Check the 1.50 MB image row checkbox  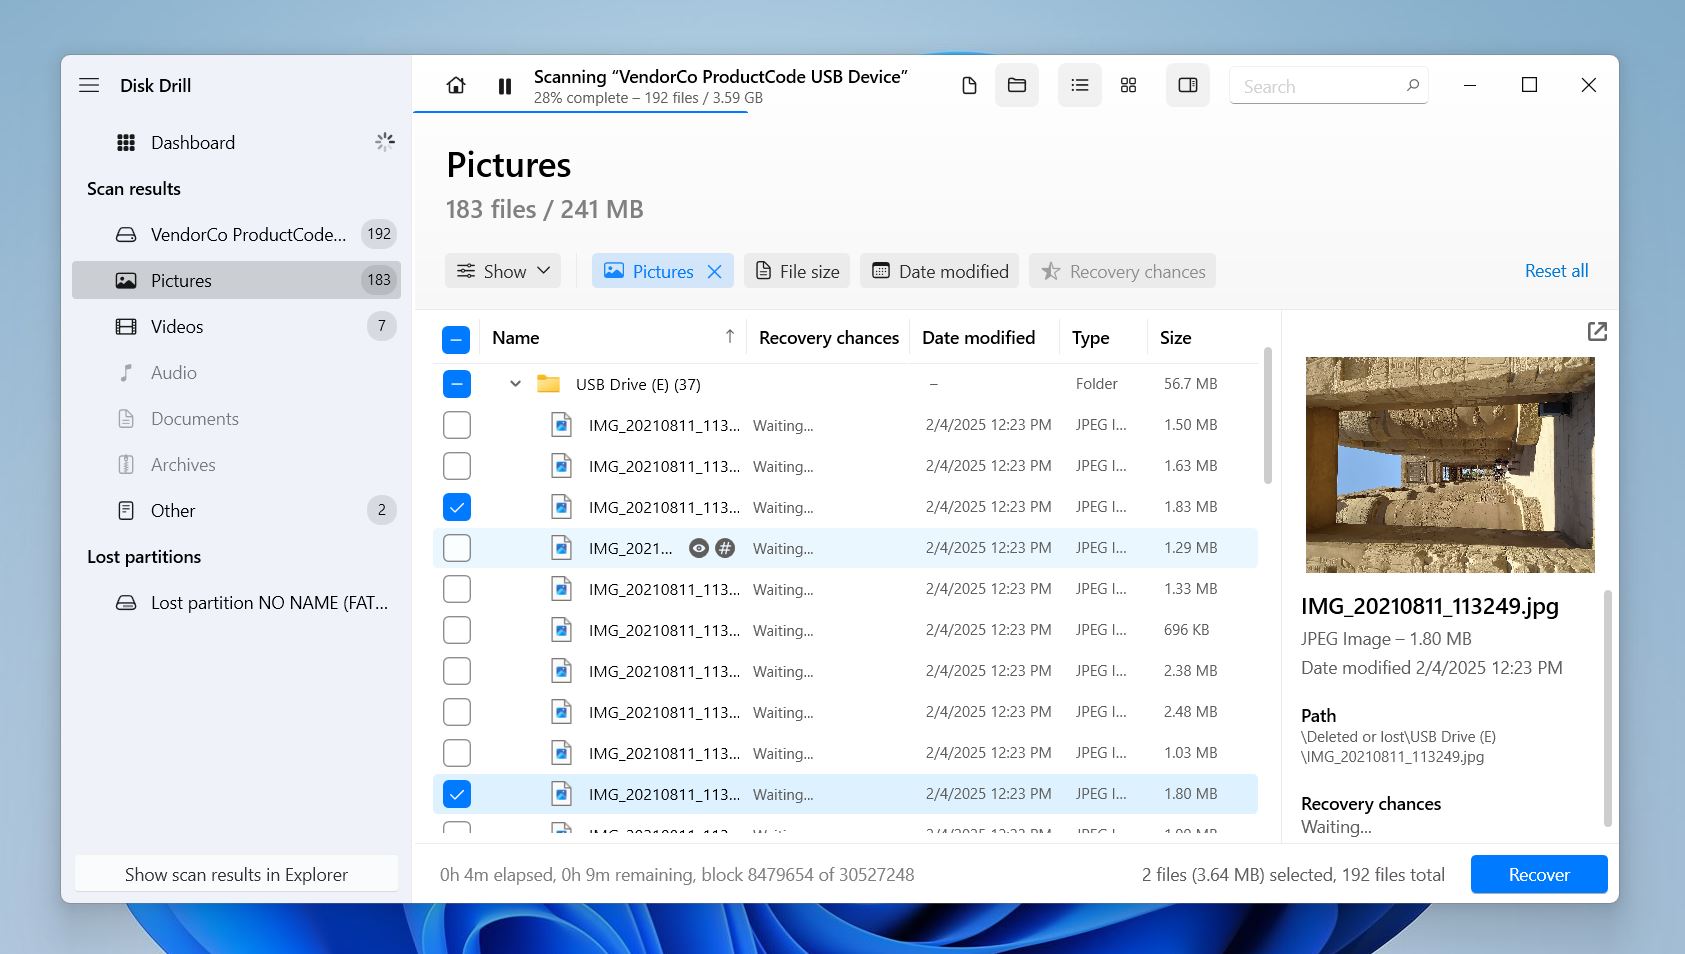(456, 425)
